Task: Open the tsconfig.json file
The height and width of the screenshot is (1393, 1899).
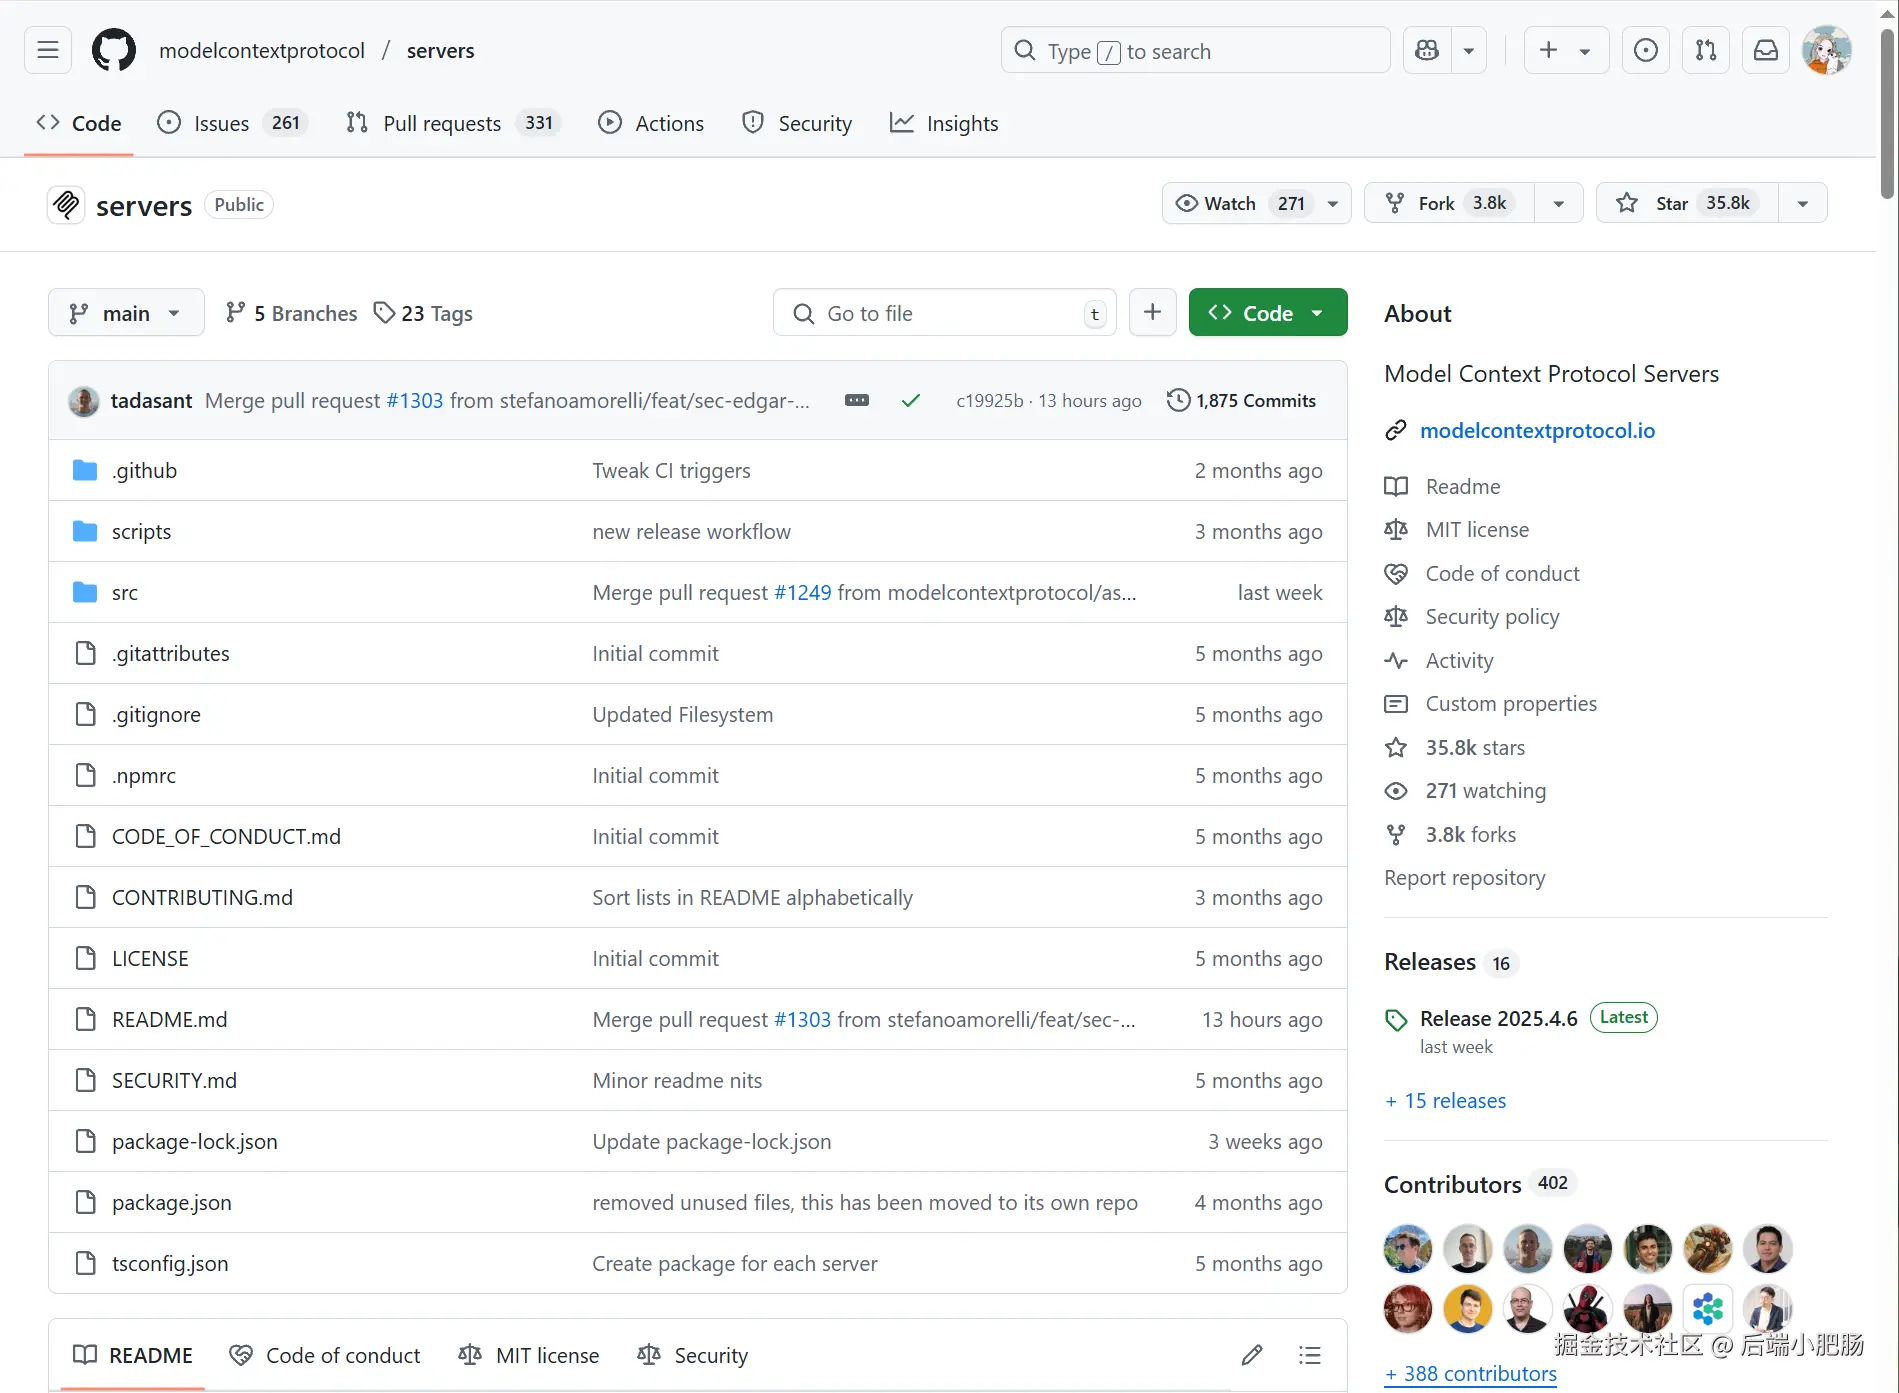Action: tap(170, 1263)
